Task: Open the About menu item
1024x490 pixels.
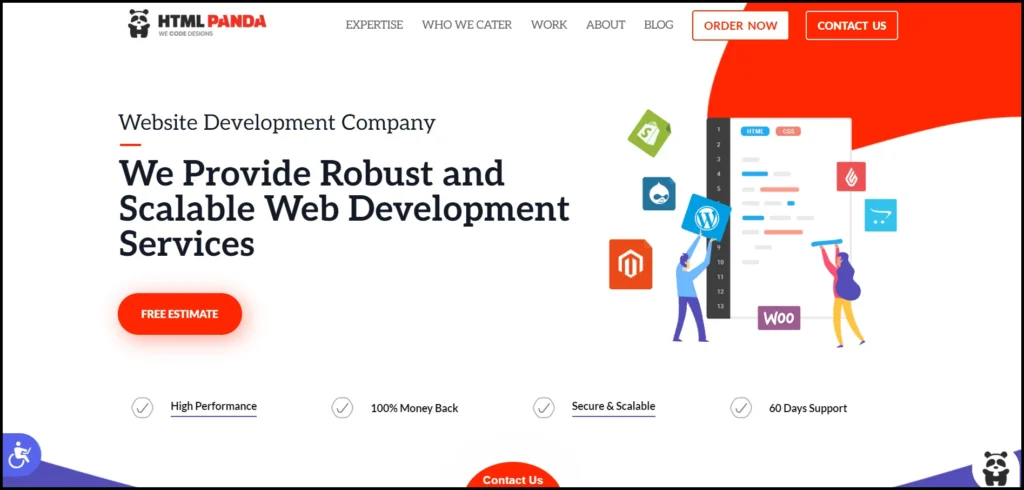Action: [605, 25]
